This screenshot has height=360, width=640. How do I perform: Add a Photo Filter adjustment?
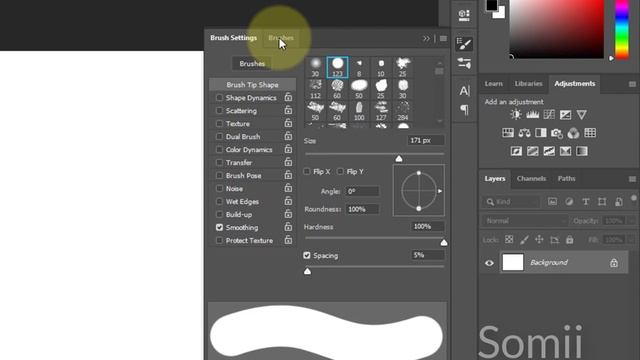[x=557, y=133]
